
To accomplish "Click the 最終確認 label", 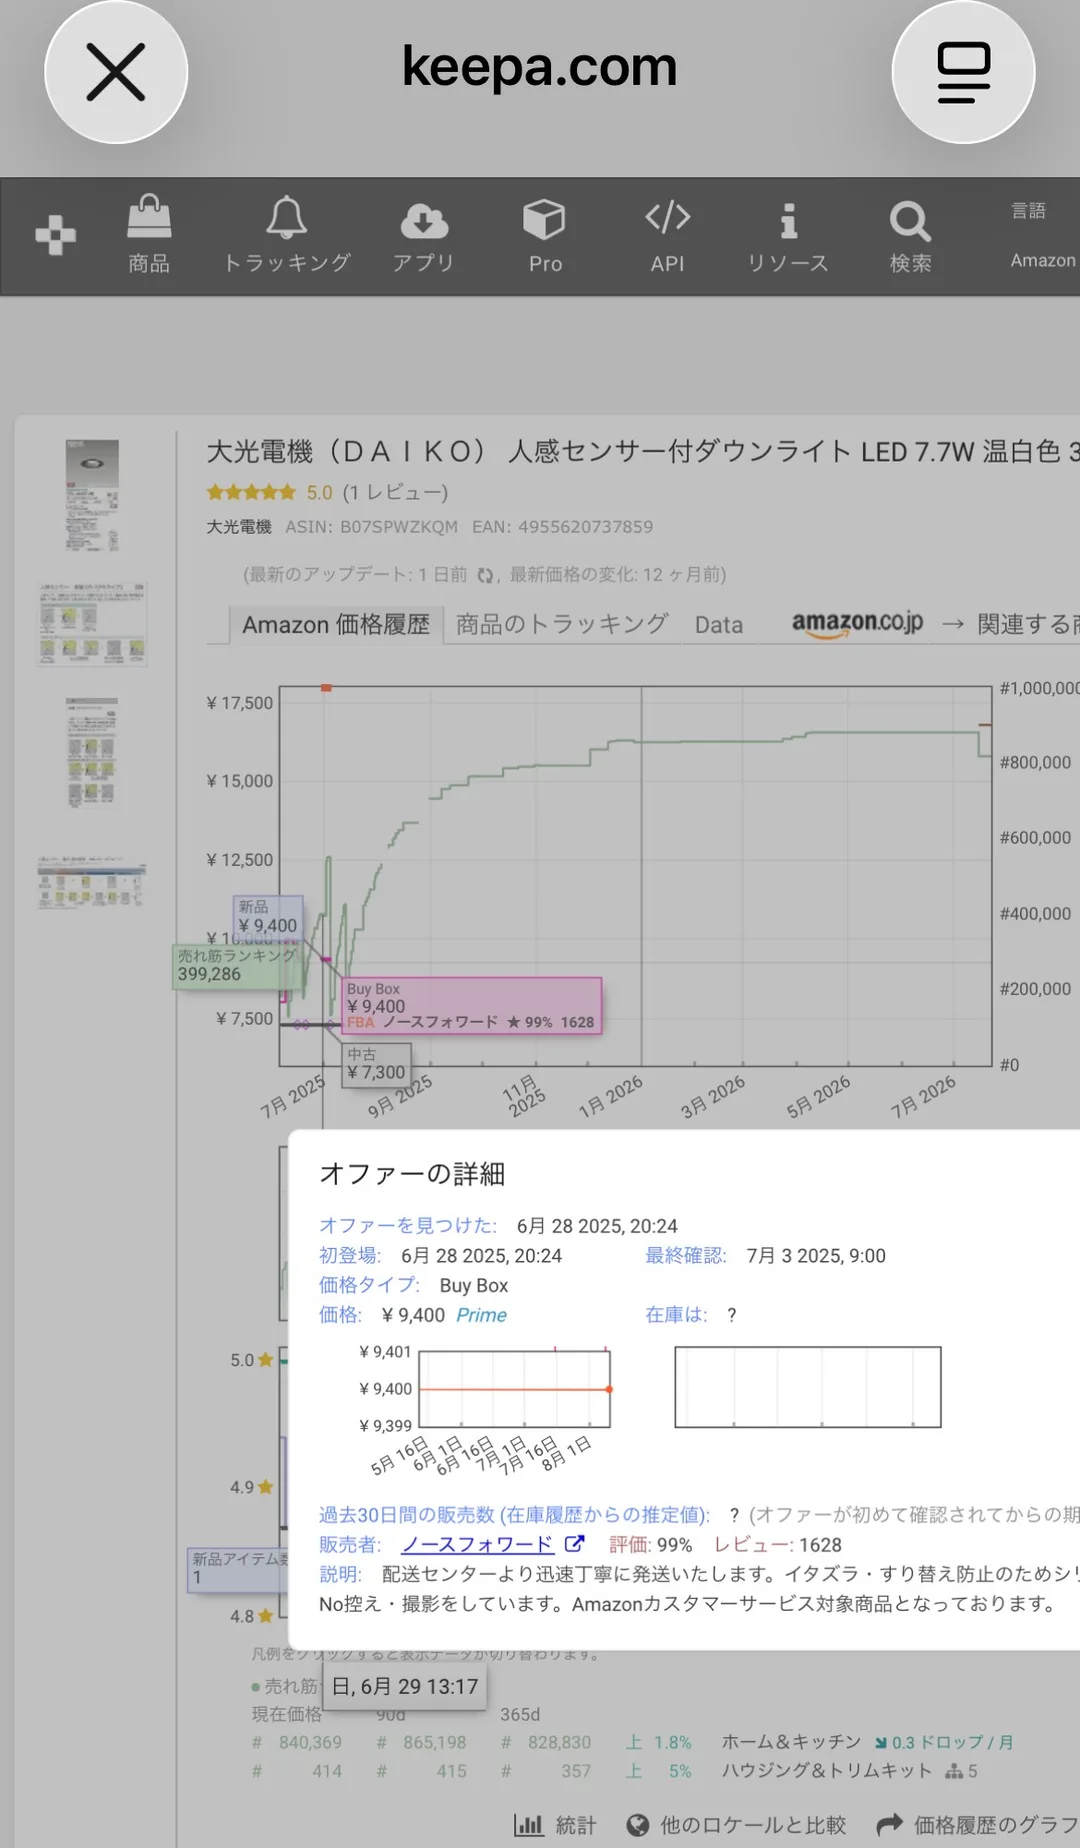I will click(x=685, y=1256).
